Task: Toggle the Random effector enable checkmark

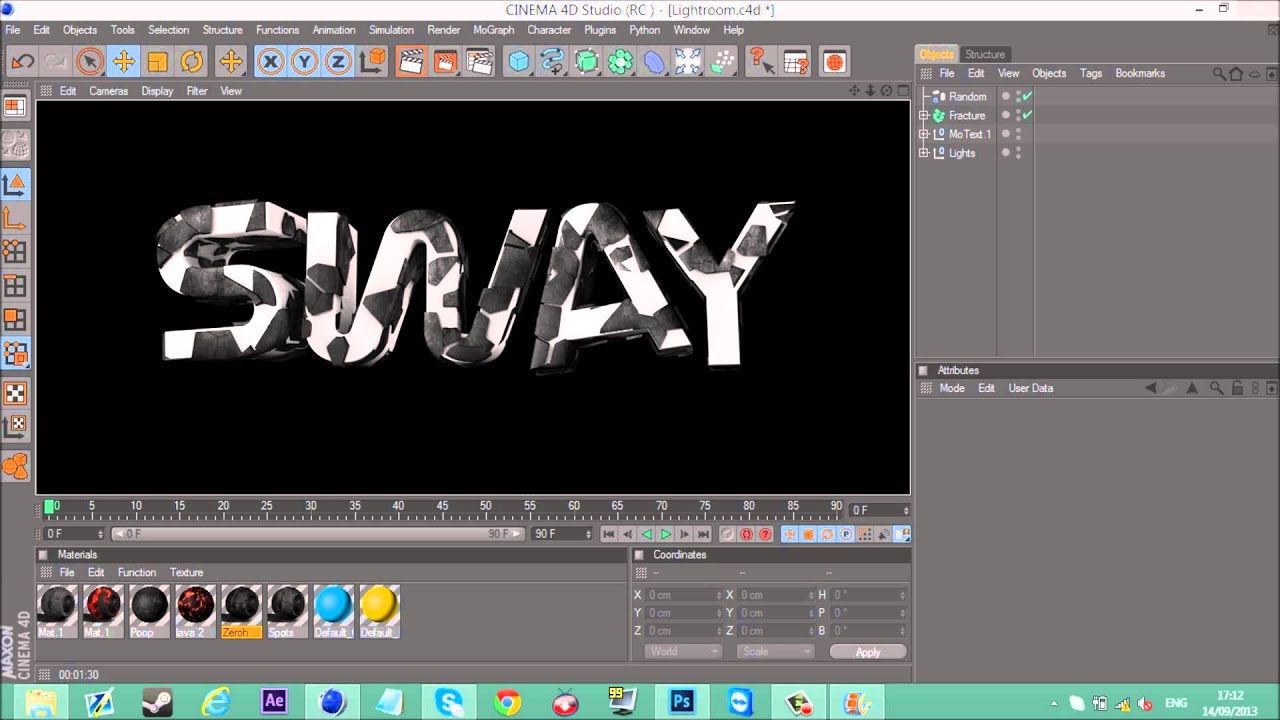Action: pos(1027,96)
